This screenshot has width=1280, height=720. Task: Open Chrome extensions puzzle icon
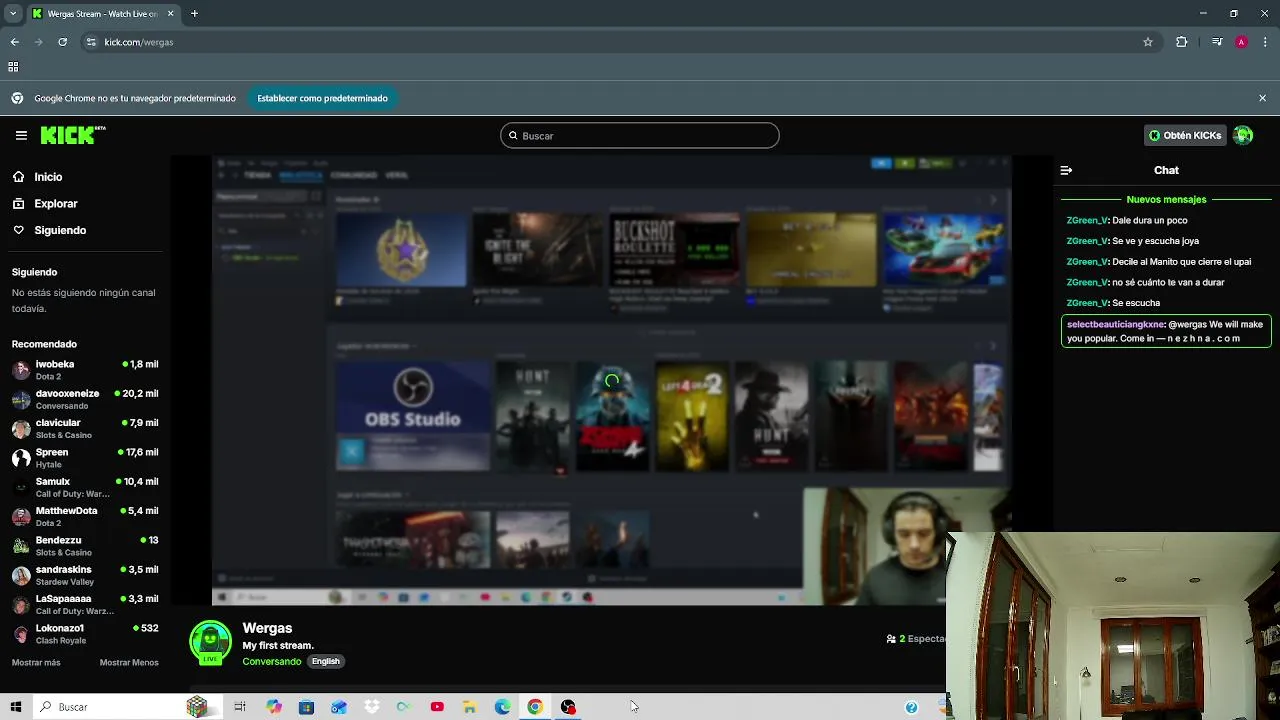tap(1182, 42)
